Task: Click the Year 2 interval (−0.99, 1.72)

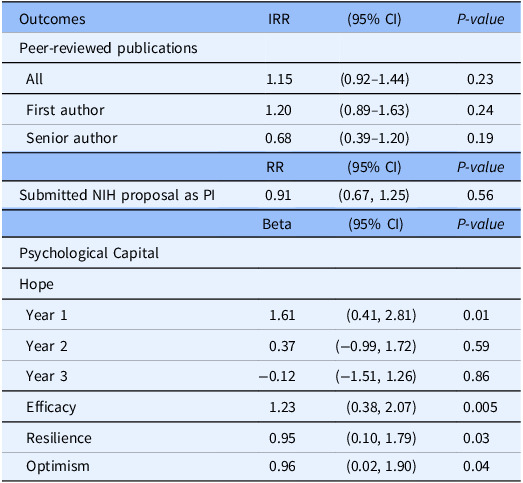Action: [376, 346]
